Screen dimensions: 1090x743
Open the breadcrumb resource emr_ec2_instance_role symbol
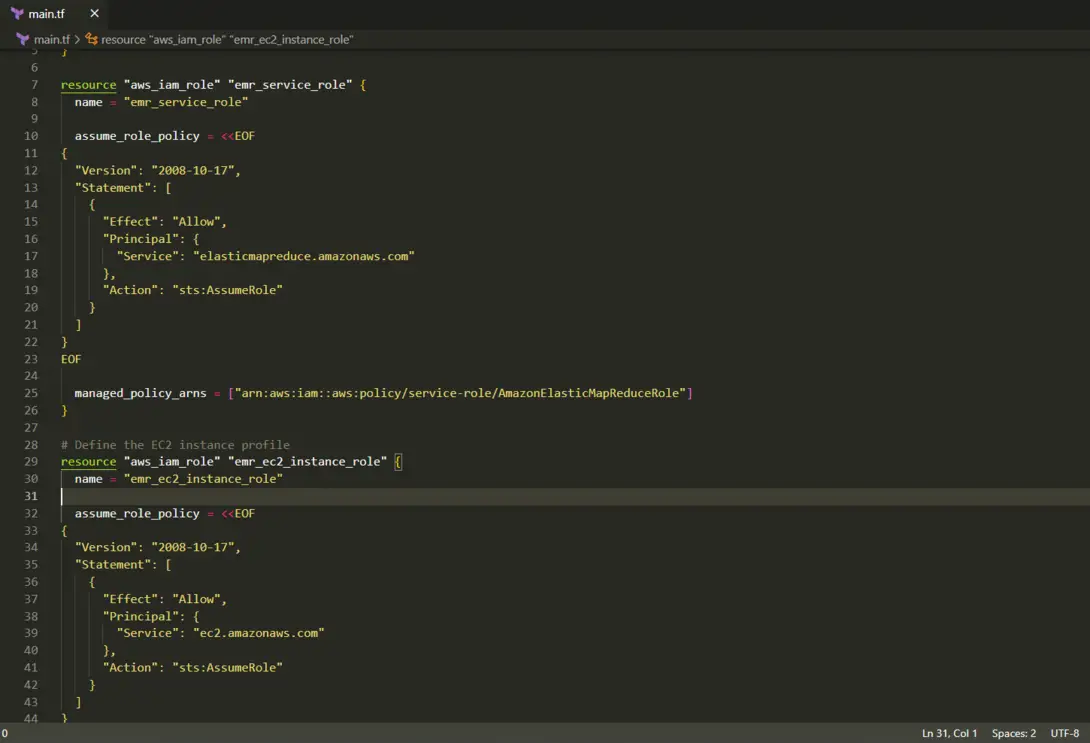(227, 40)
